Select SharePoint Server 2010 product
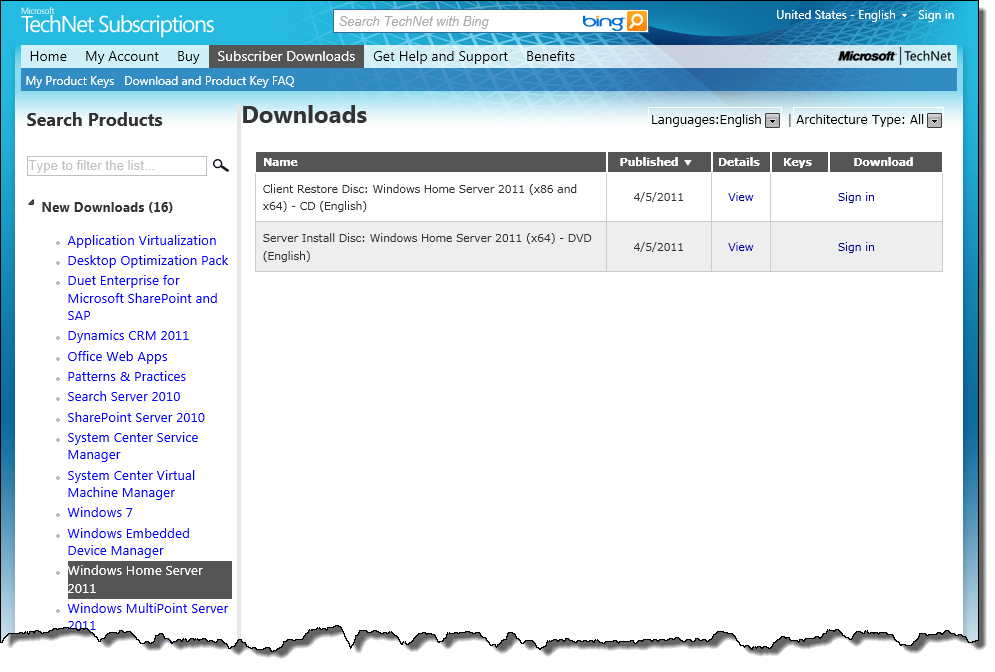The height and width of the screenshot is (672, 995). tap(136, 418)
